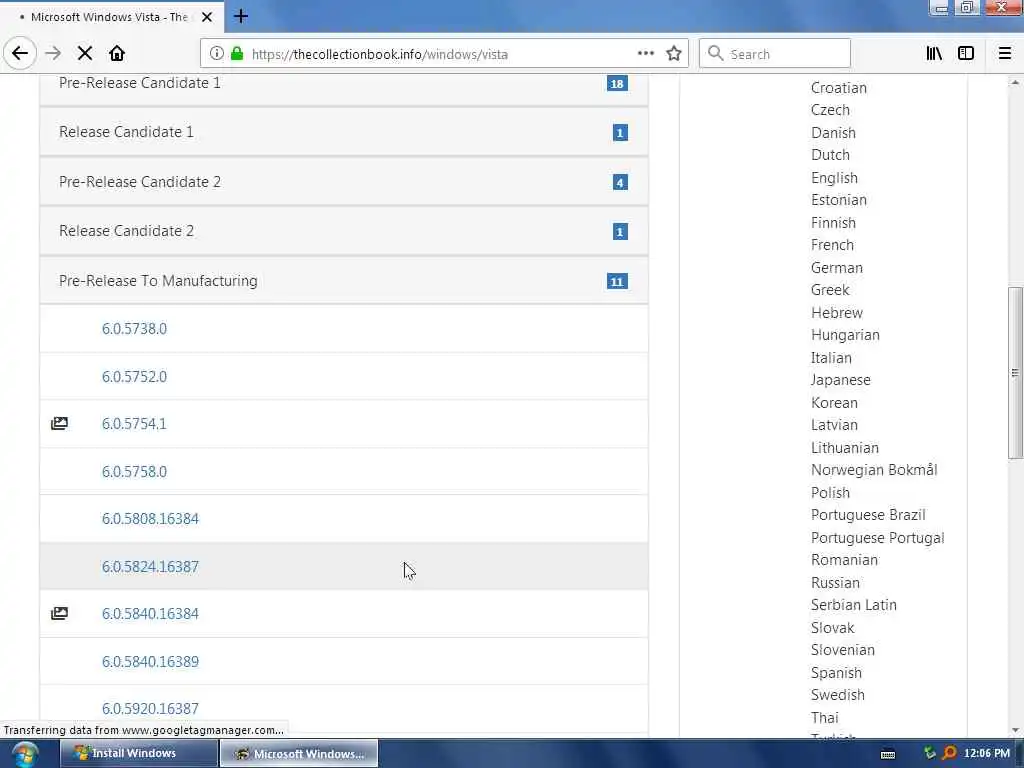Grab the vertical scrollbar thumb
This screenshot has height=768, width=1024.
click(1015, 372)
